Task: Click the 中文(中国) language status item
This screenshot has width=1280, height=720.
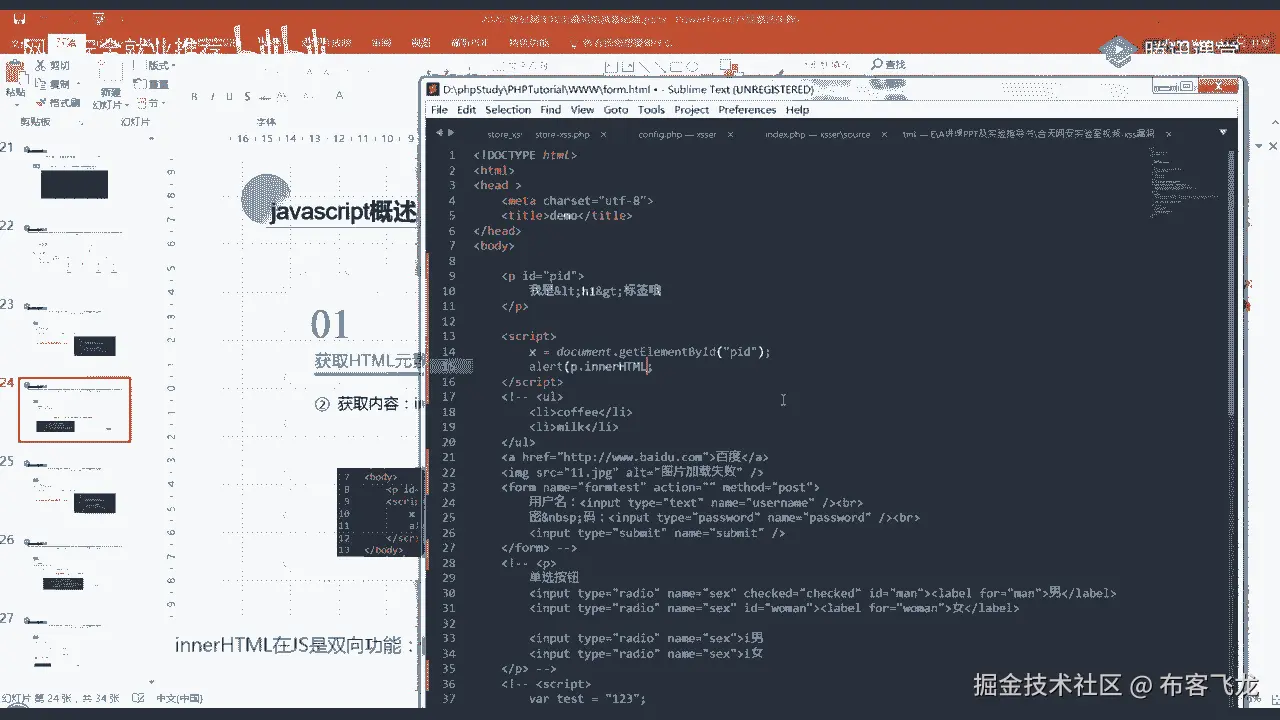Action: (x=179, y=698)
